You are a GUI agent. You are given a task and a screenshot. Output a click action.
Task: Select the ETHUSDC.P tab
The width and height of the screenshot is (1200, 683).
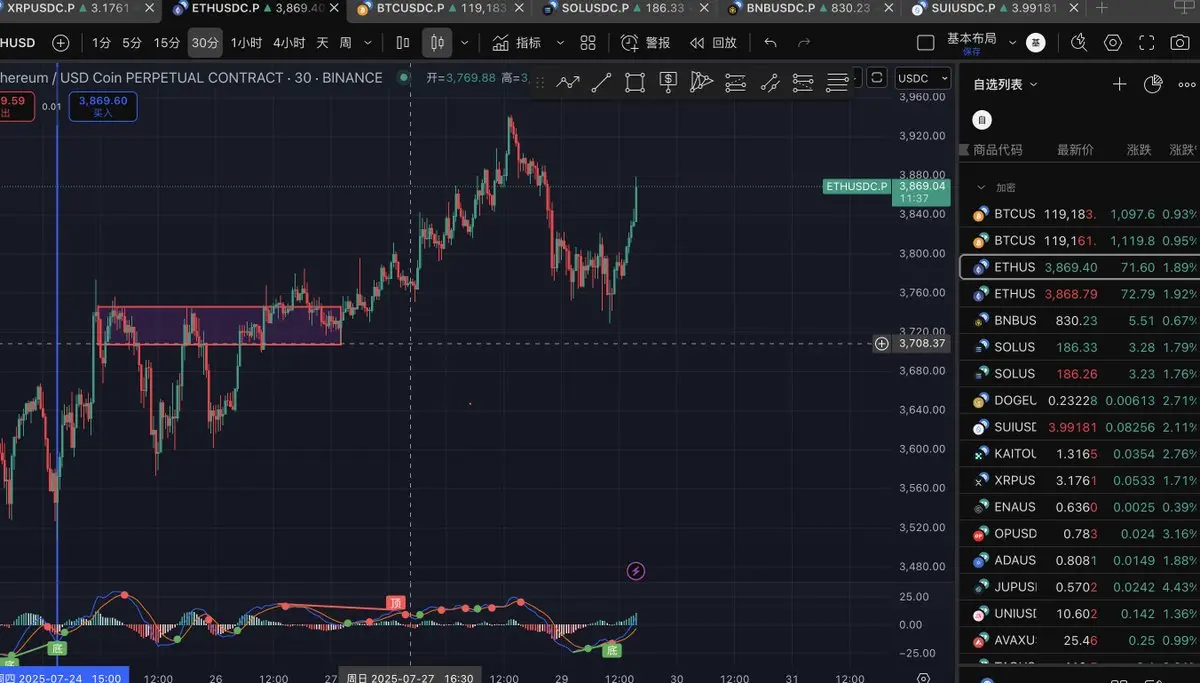256,8
